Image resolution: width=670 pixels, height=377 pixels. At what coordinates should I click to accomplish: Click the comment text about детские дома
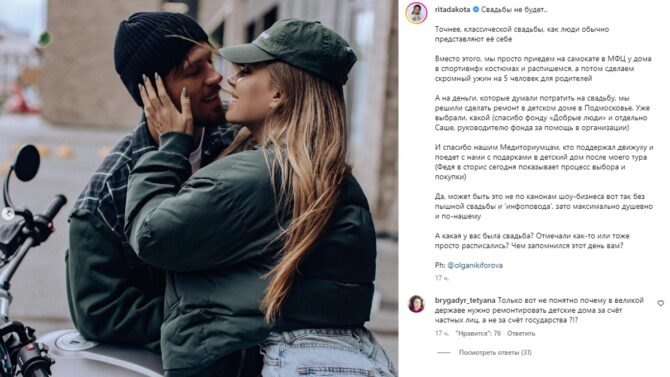tap(539, 310)
